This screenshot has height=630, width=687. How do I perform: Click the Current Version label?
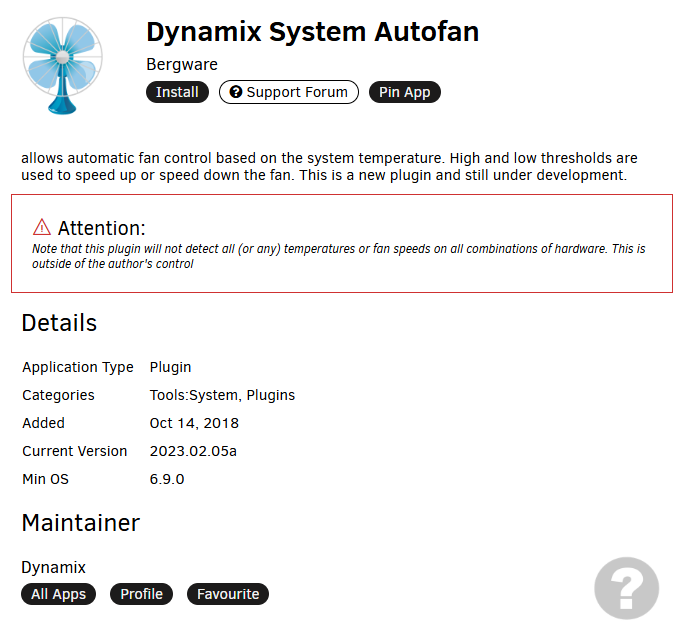(x=75, y=451)
